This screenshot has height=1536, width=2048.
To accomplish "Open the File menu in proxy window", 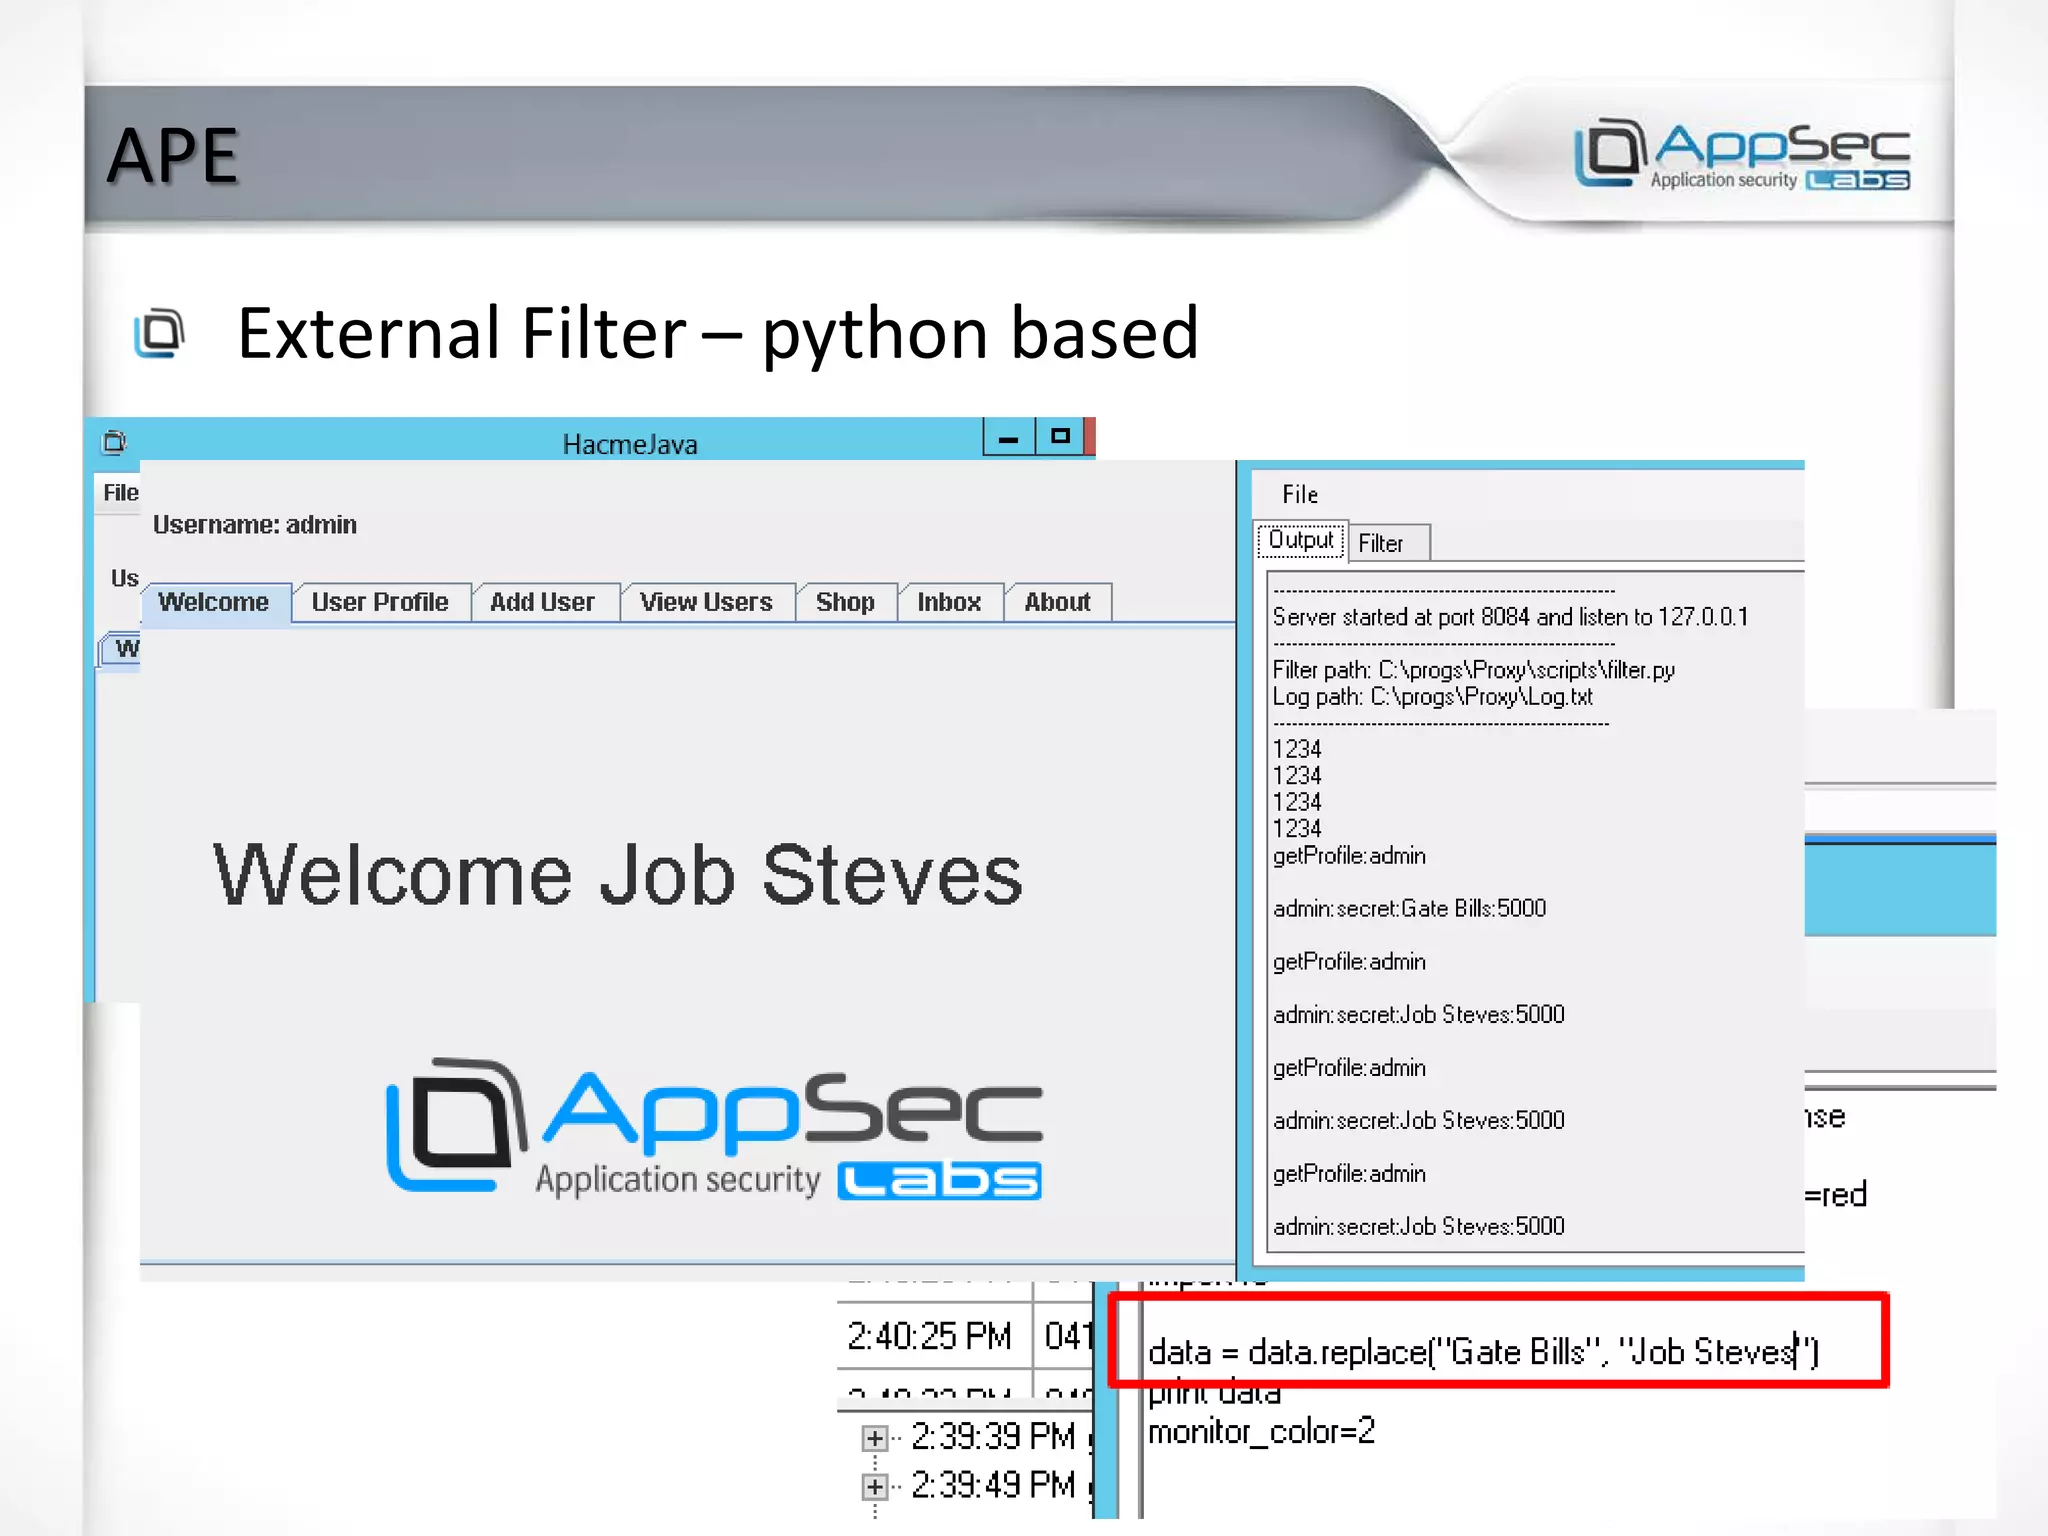I will click(1300, 495).
